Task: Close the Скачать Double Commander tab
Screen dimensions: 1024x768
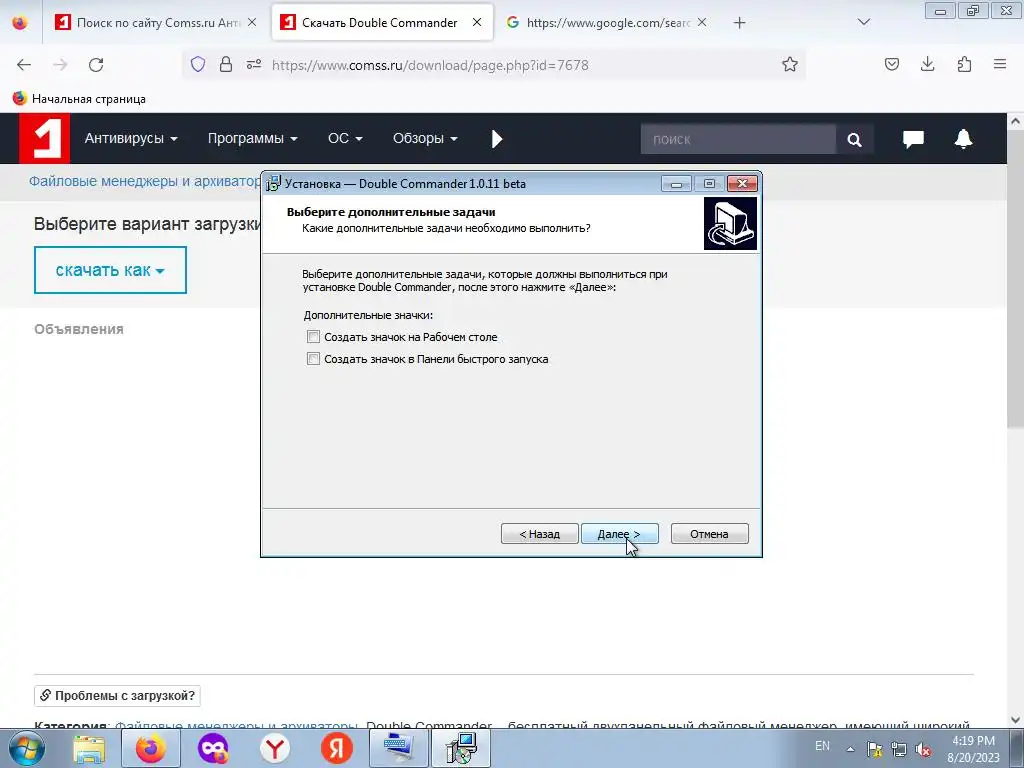Action: pyautogui.click(x=477, y=22)
